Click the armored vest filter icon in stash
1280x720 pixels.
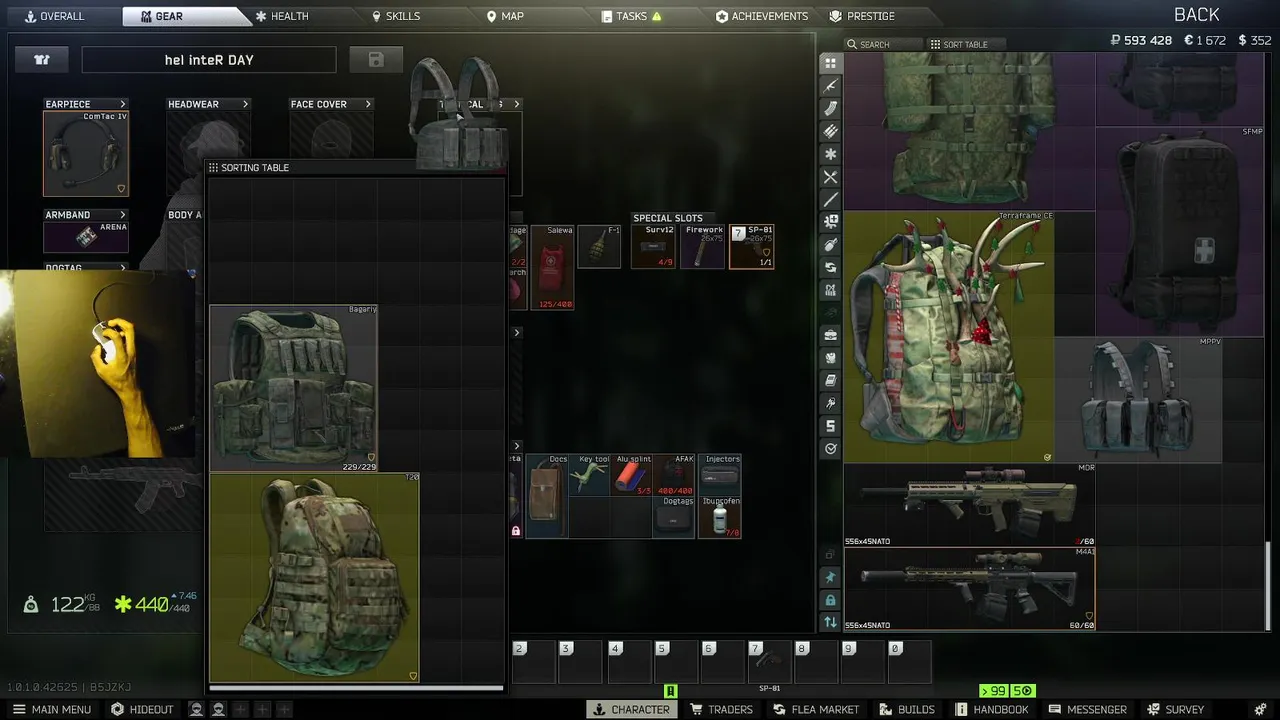[830, 358]
